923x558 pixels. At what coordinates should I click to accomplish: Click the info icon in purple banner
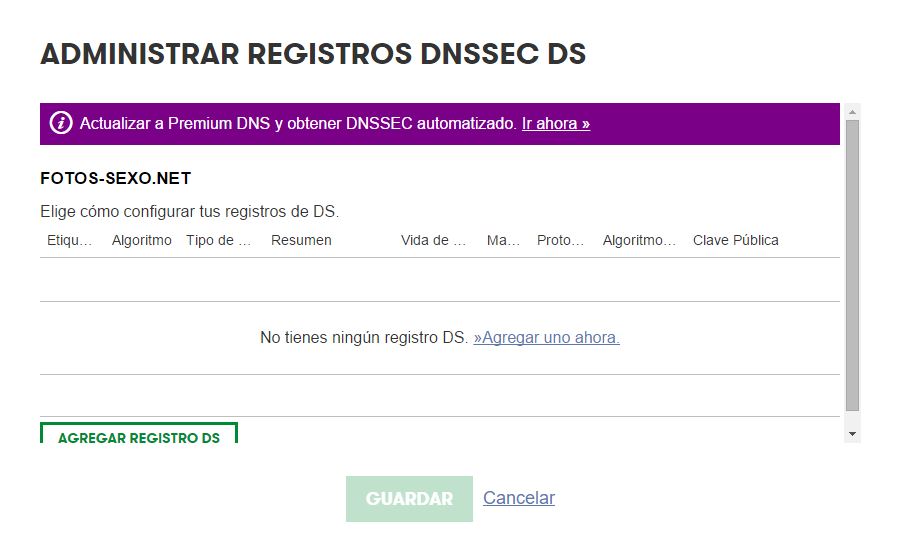[61, 123]
